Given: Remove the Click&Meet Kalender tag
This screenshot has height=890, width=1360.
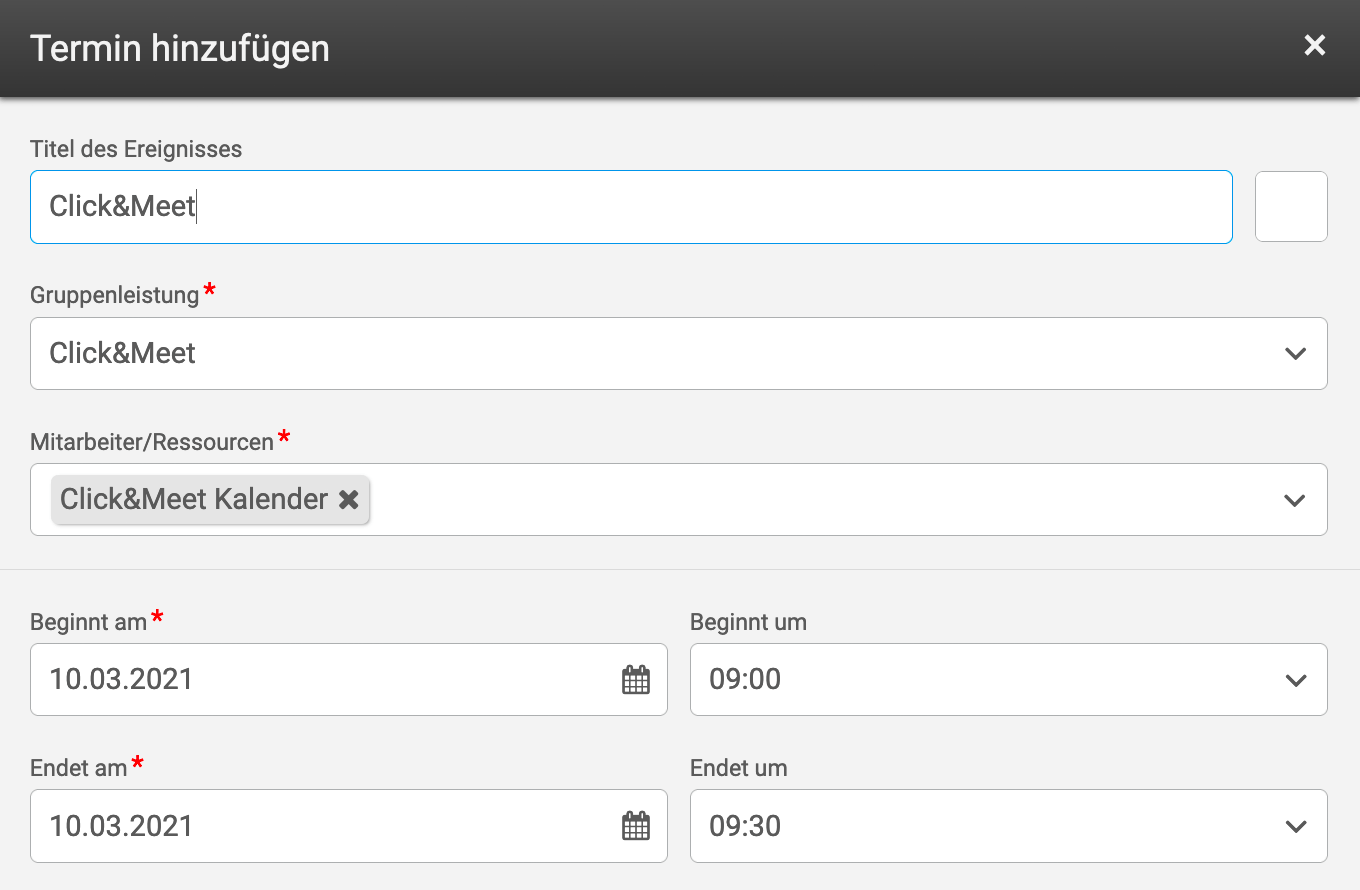Looking at the screenshot, I should [348, 500].
